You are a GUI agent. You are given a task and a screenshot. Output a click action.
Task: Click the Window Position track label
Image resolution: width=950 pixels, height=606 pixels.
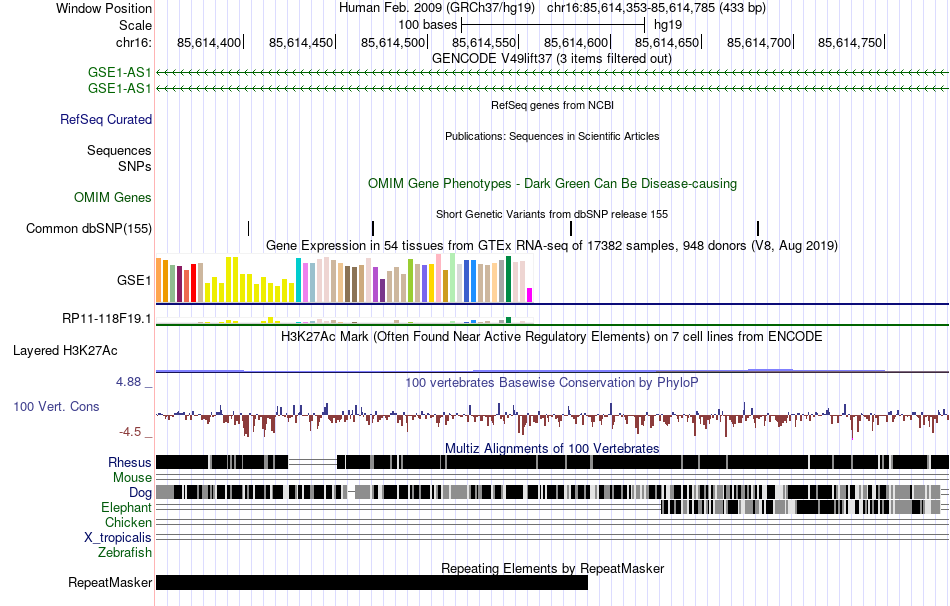104,8
